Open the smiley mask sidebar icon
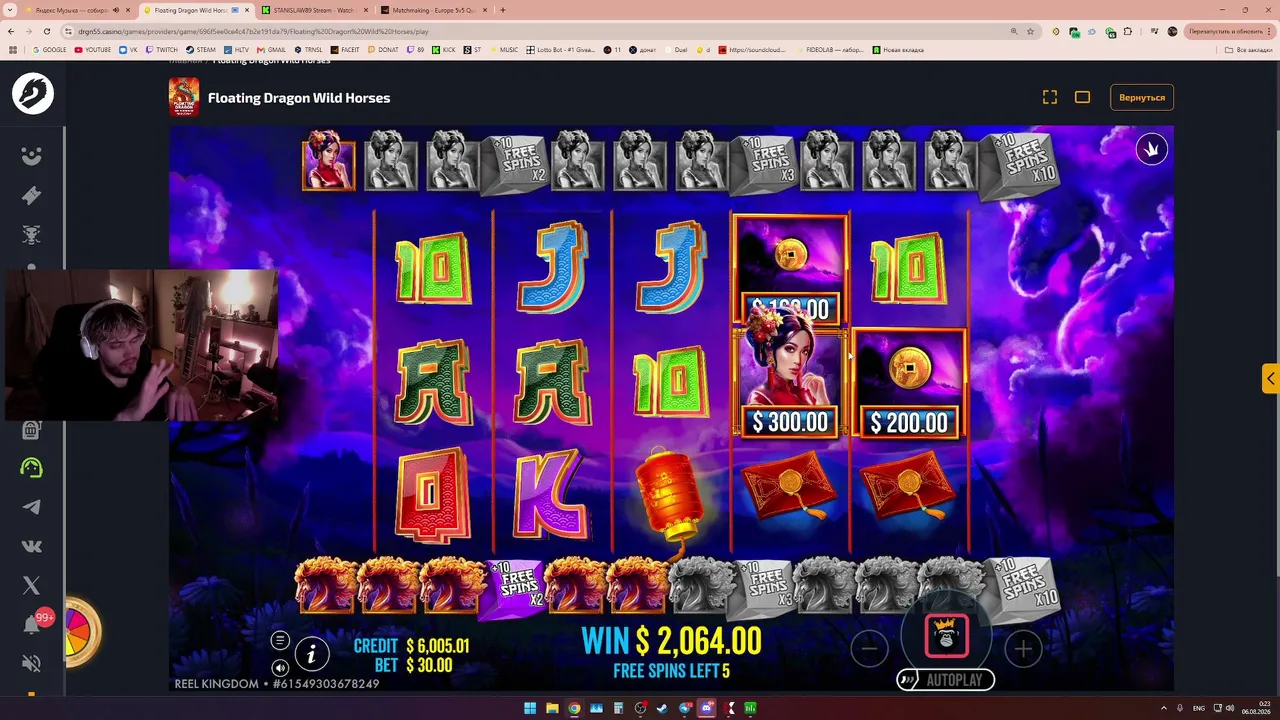Viewport: 1280px width, 720px height. pyautogui.click(x=32, y=156)
